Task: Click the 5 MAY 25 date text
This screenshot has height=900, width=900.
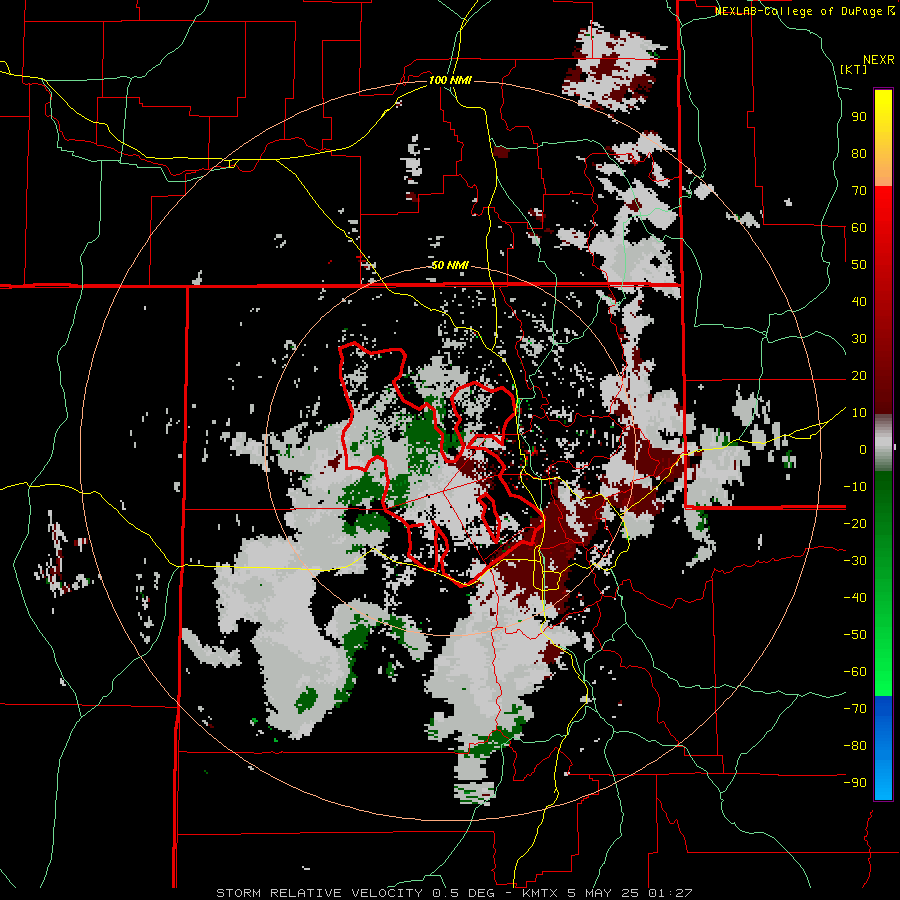Action: (603, 893)
